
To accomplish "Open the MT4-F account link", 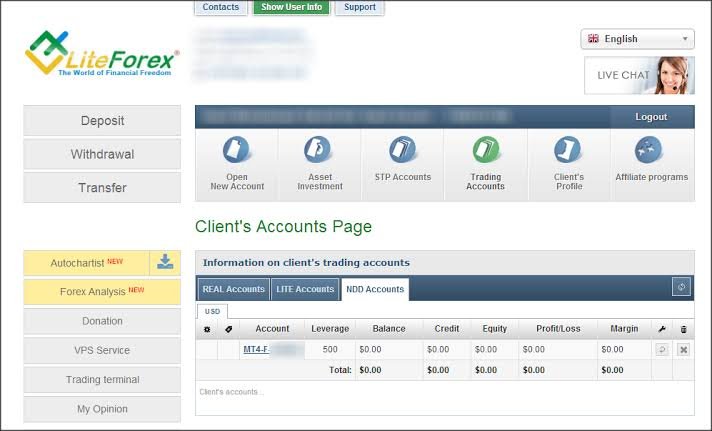I will pyautogui.click(x=257, y=350).
